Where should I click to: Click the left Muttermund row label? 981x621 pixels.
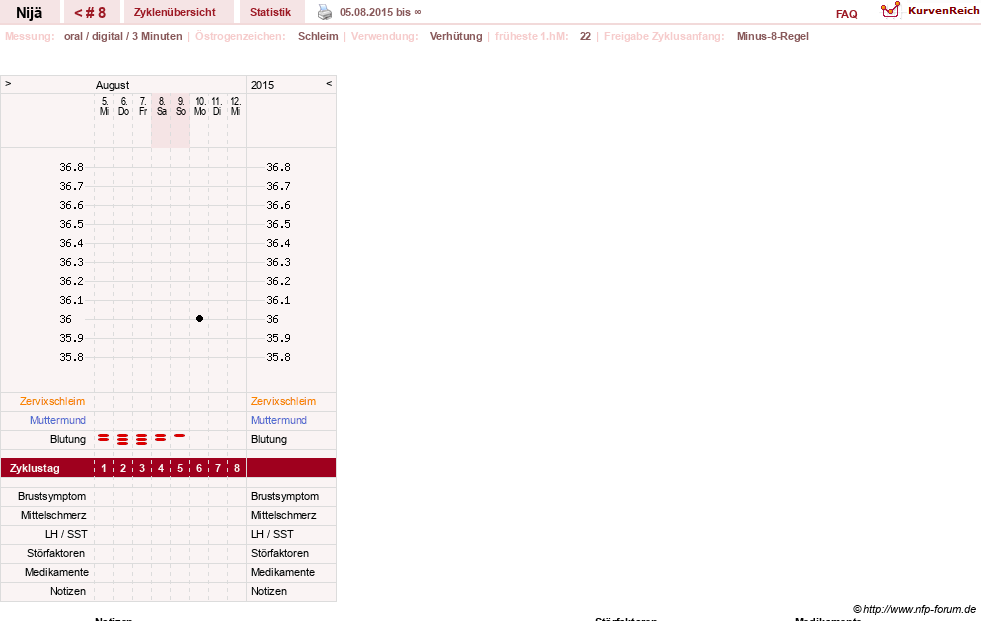tap(58, 420)
